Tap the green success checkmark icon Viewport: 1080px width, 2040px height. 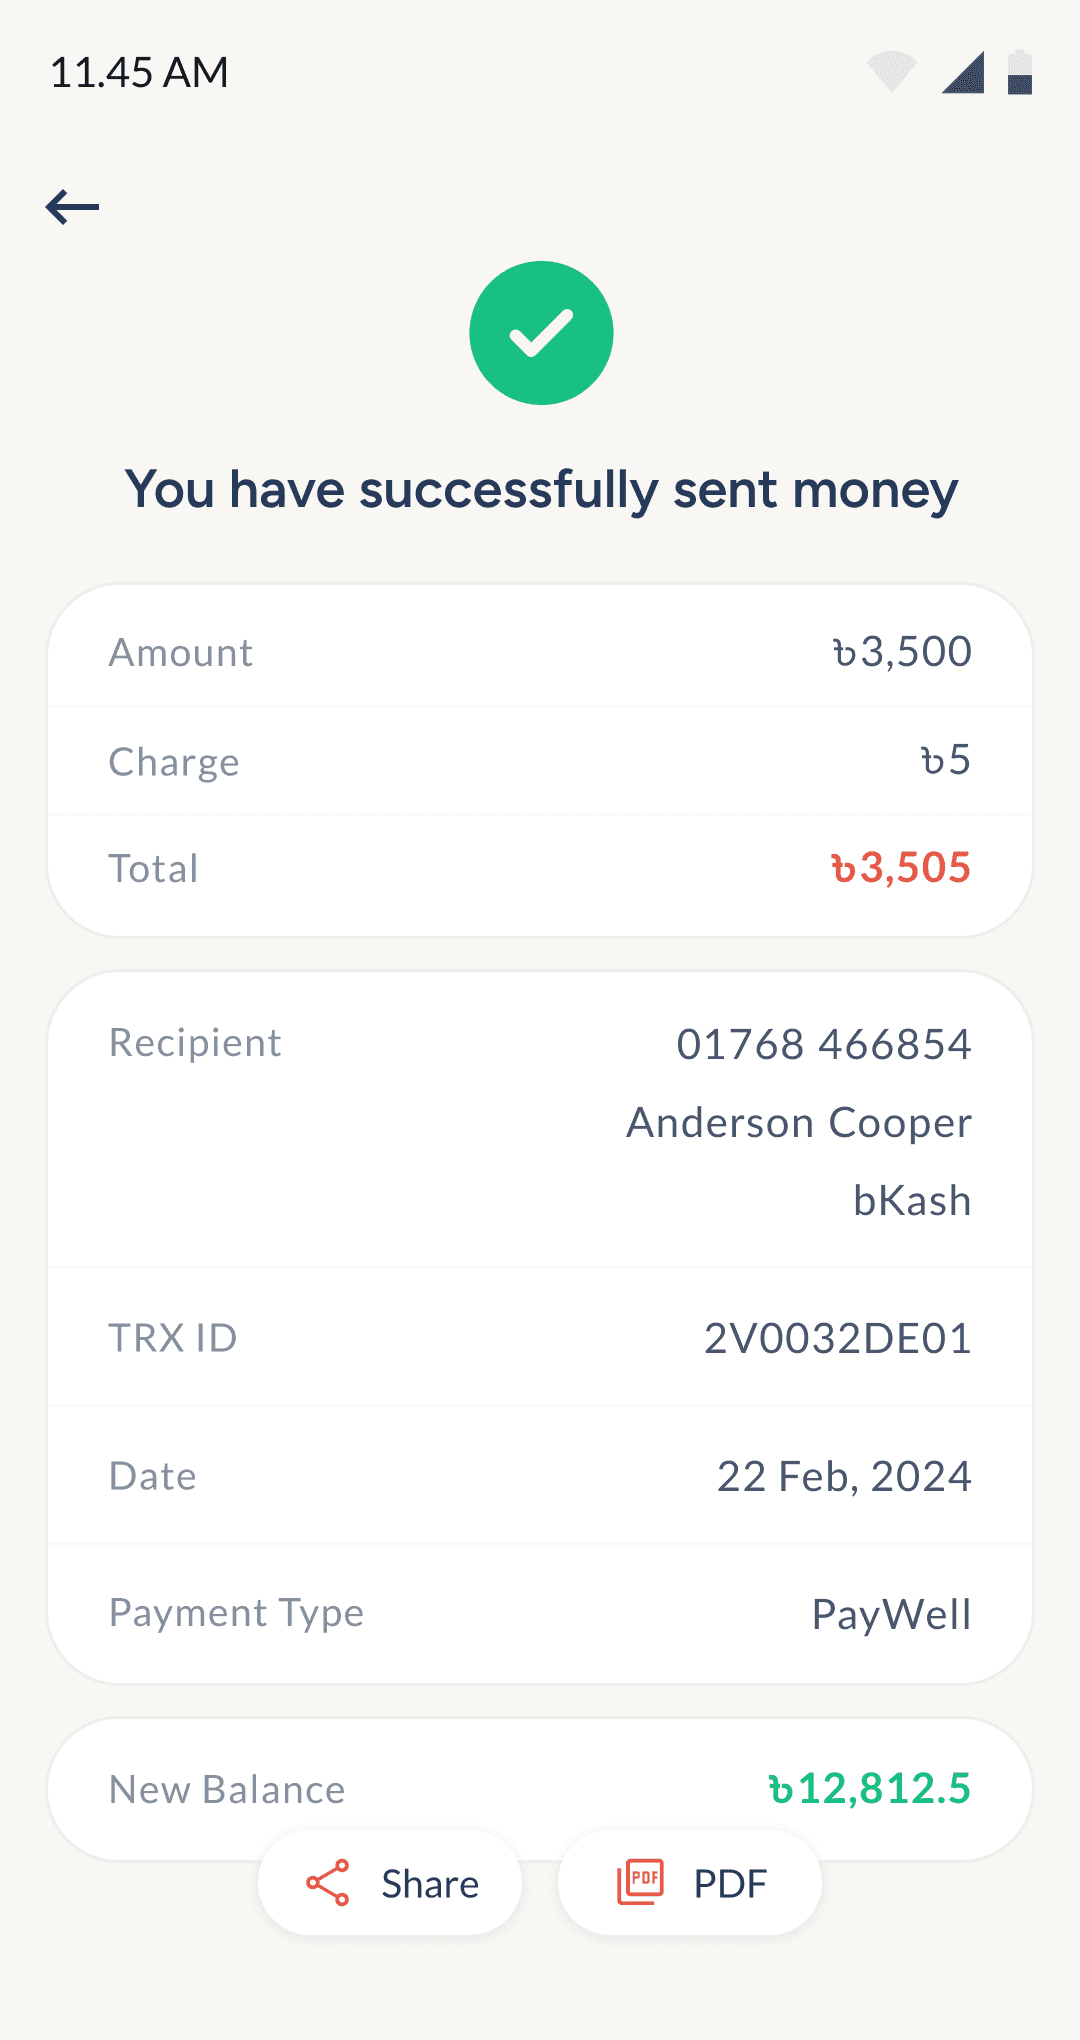[541, 333]
